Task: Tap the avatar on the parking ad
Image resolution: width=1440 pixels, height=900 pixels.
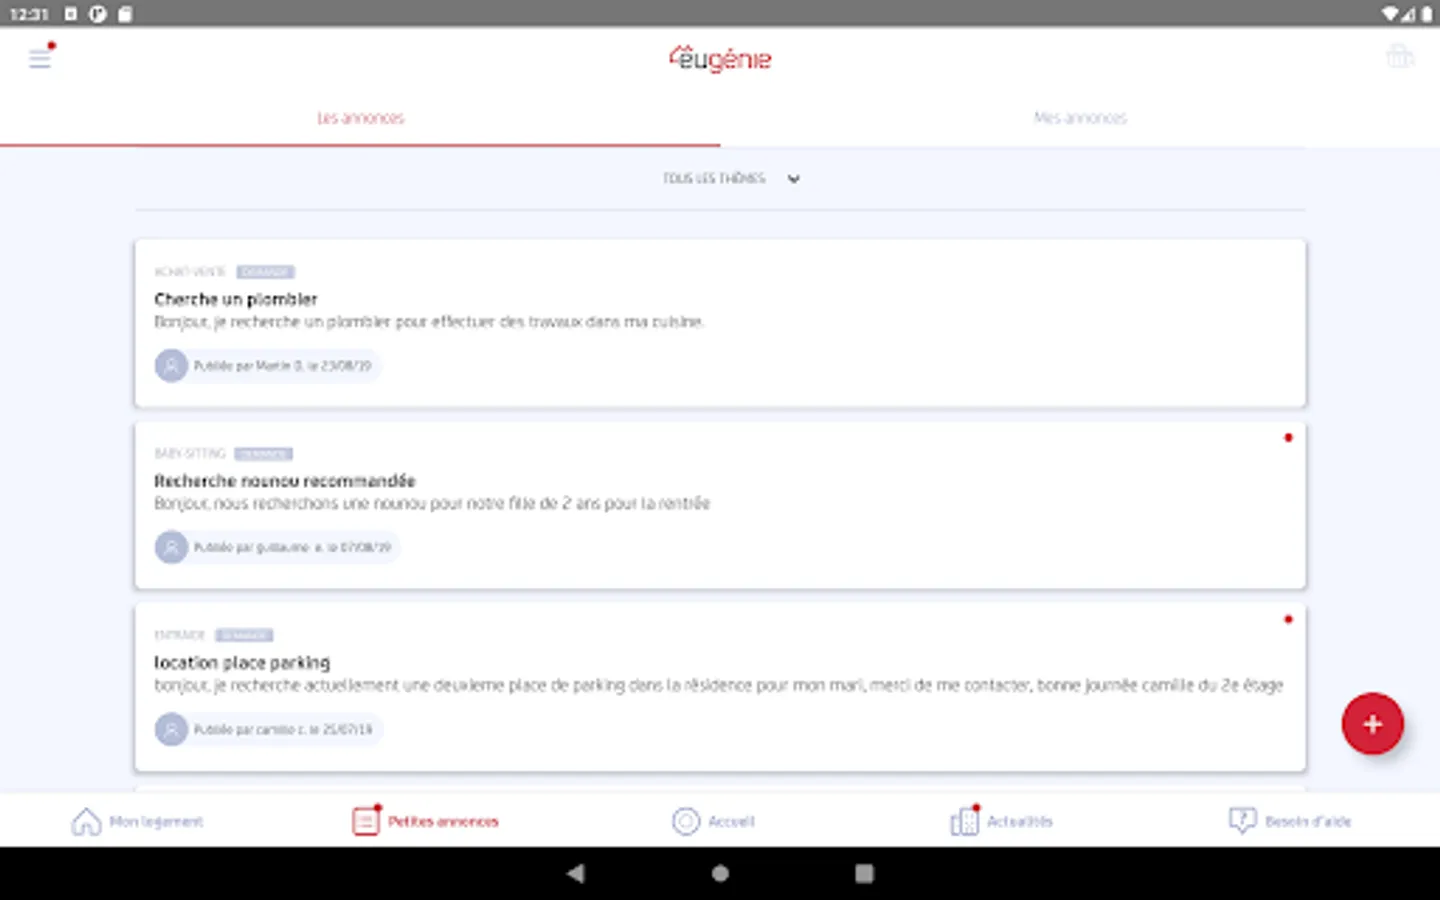Action: point(171,729)
